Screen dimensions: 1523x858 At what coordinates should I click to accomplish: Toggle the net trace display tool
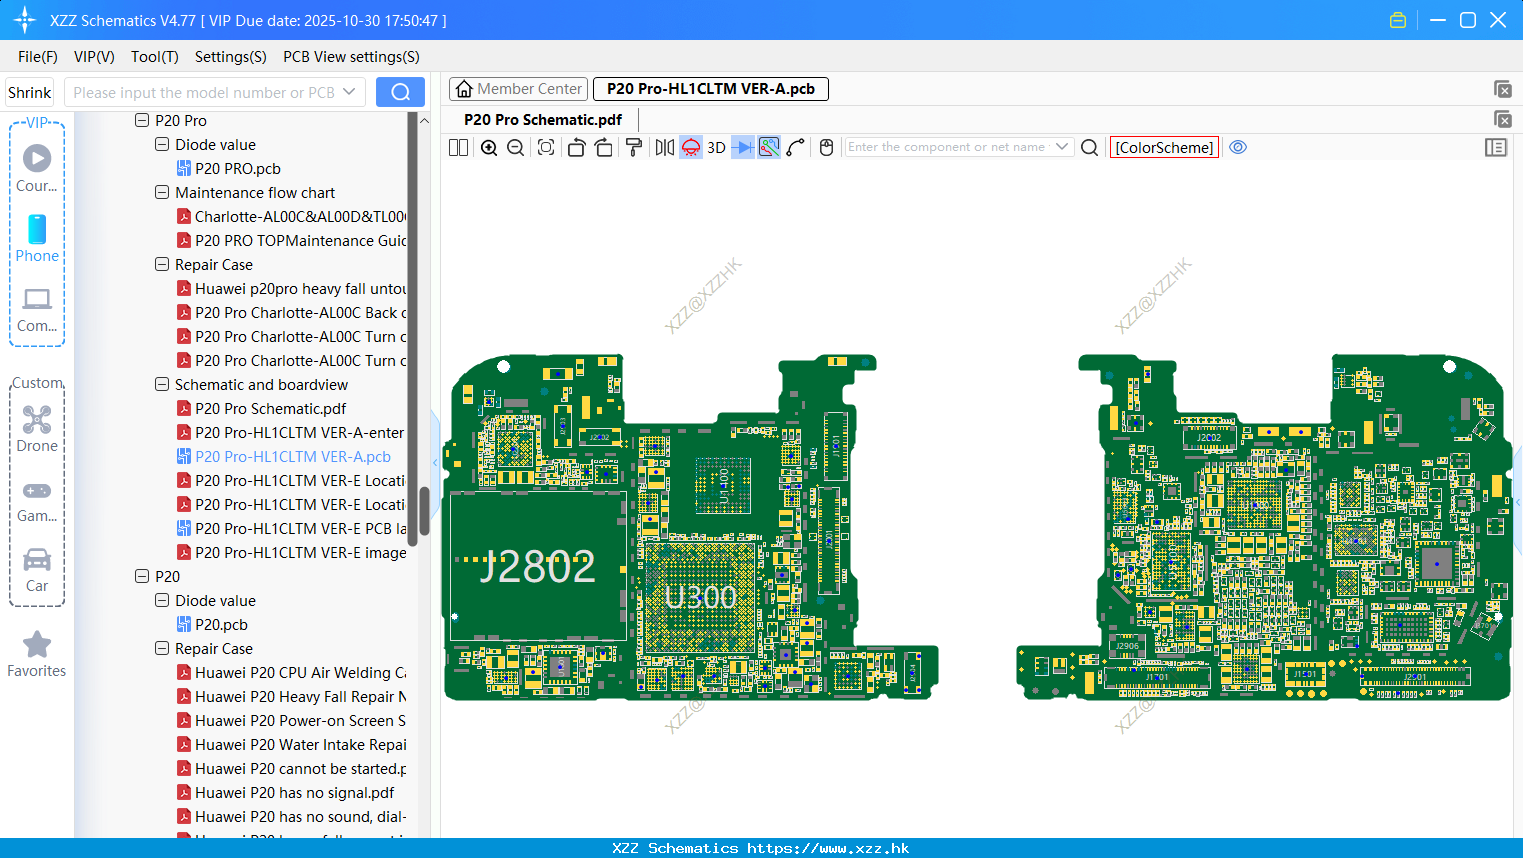[x=769, y=147]
